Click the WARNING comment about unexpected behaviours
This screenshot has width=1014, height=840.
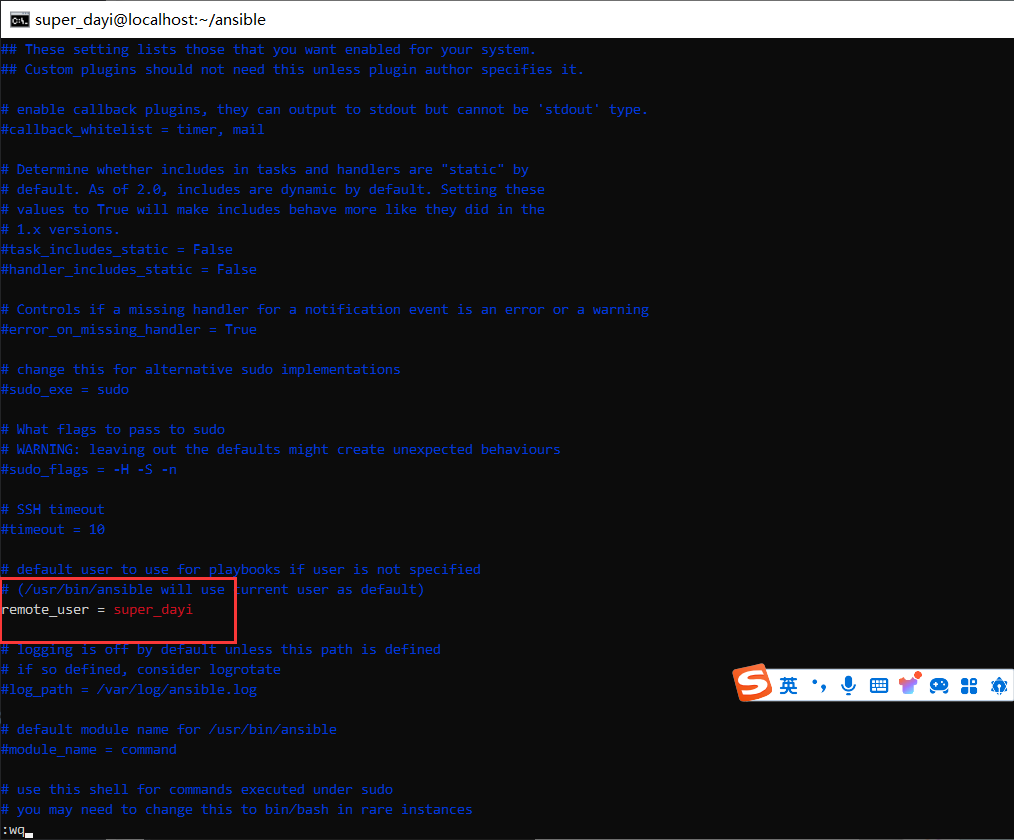[x=281, y=449]
